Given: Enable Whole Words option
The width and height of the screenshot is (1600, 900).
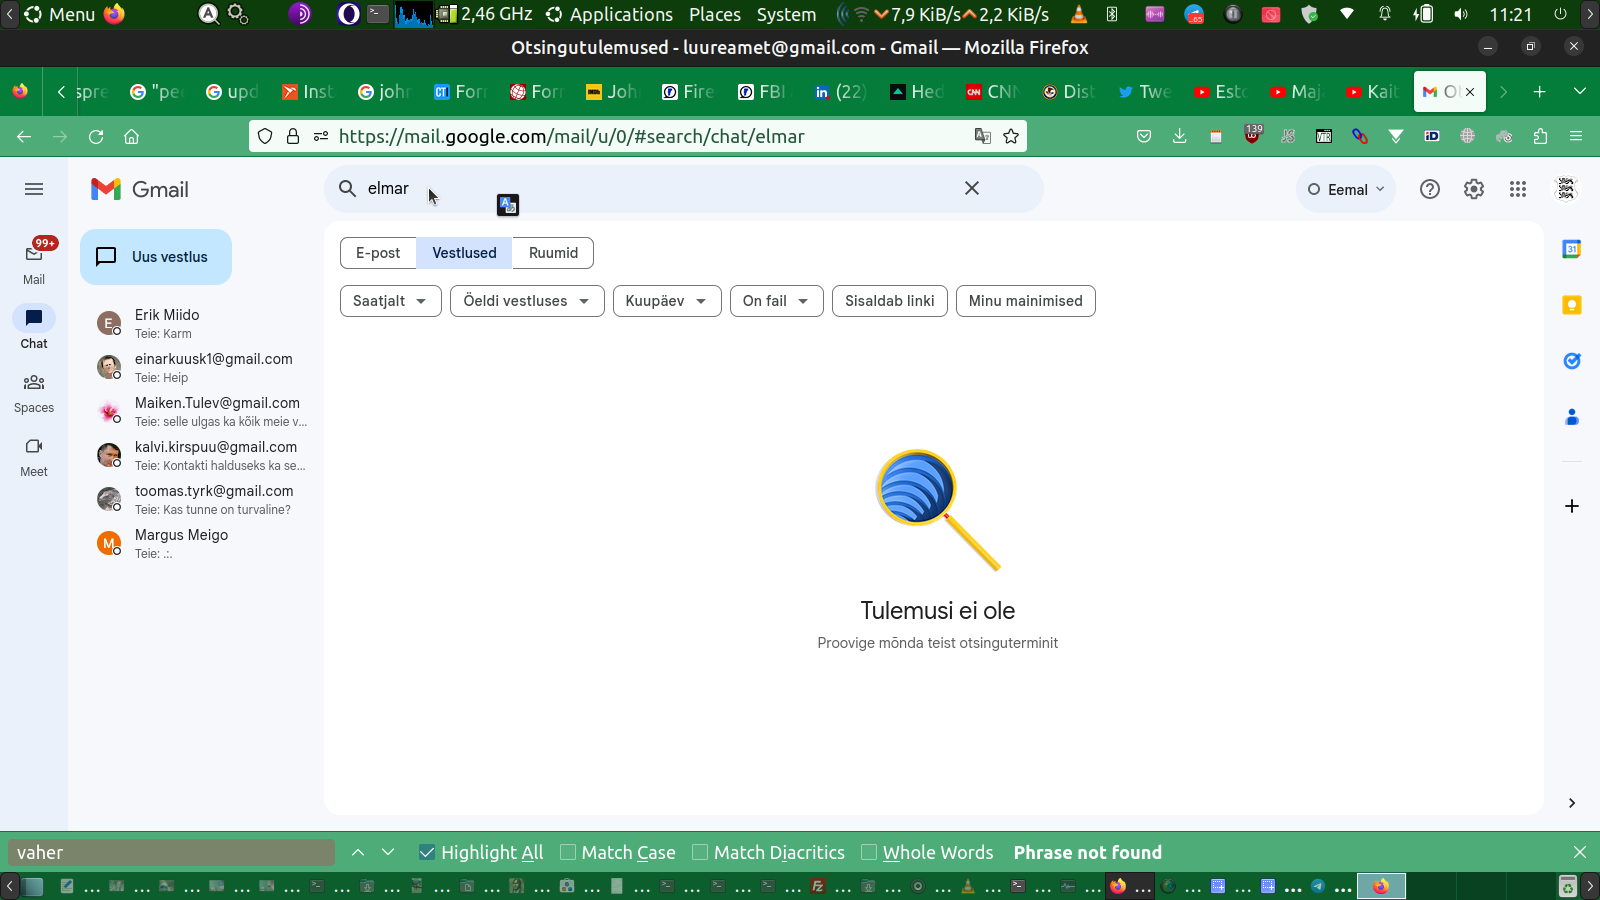Looking at the screenshot, I should (x=869, y=852).
